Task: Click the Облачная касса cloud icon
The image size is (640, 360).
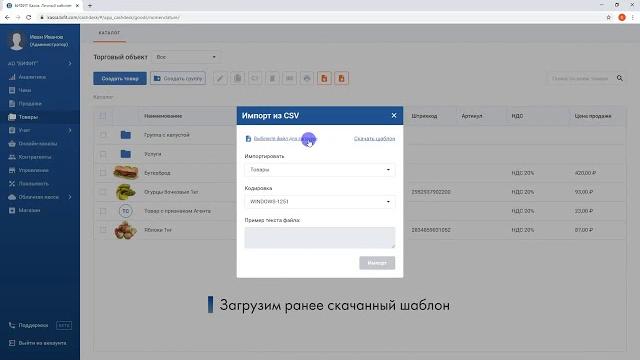Action: coord(12,197)
